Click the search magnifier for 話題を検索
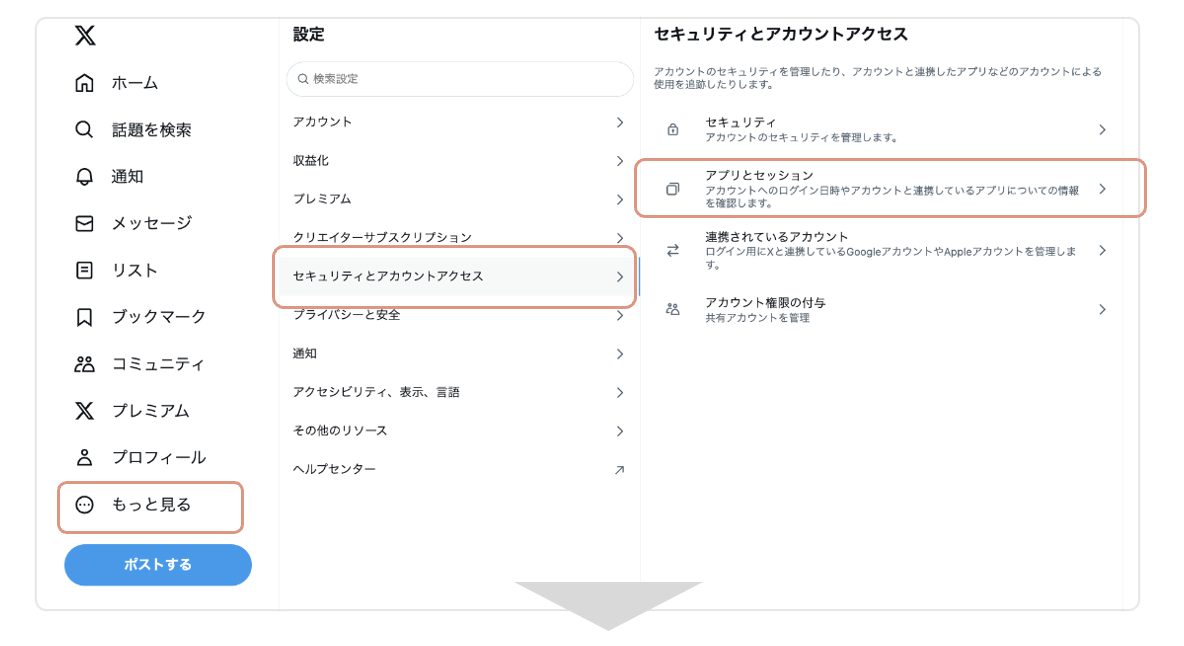 pos(85,130)
